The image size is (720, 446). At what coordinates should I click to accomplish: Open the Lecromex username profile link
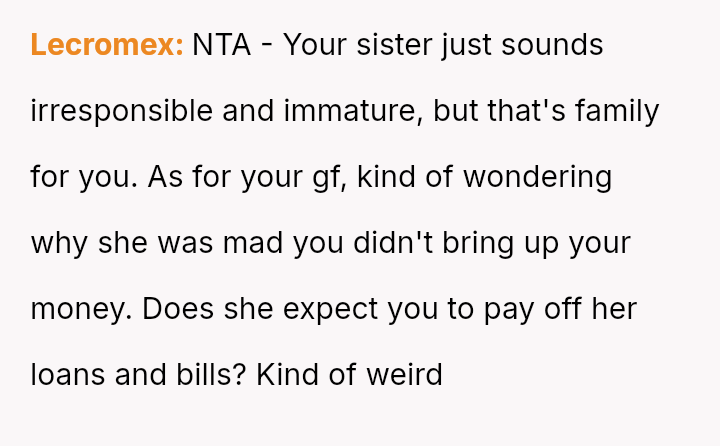[106, 45]
